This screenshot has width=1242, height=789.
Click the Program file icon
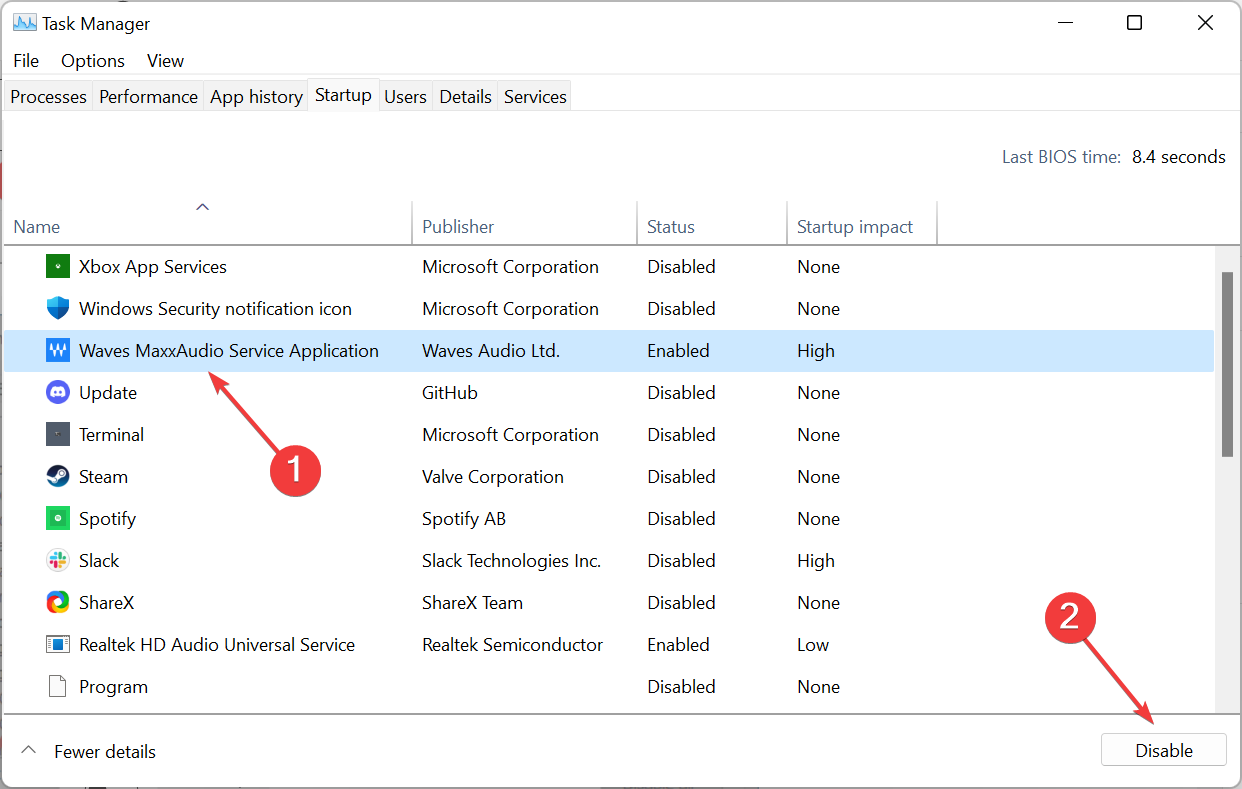coord(59,687)
